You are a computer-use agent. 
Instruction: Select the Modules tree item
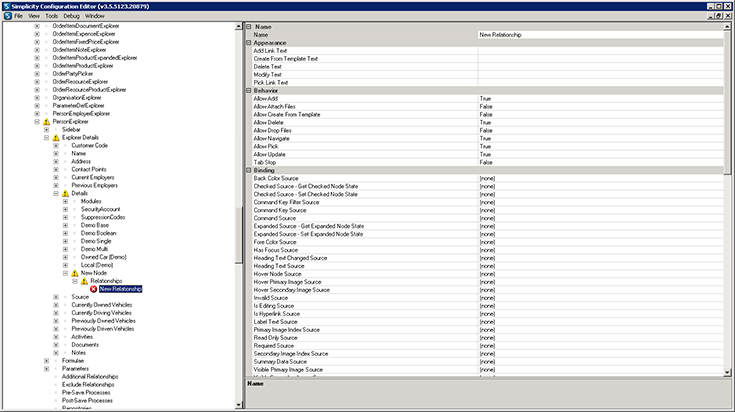[x=91, y=202]
